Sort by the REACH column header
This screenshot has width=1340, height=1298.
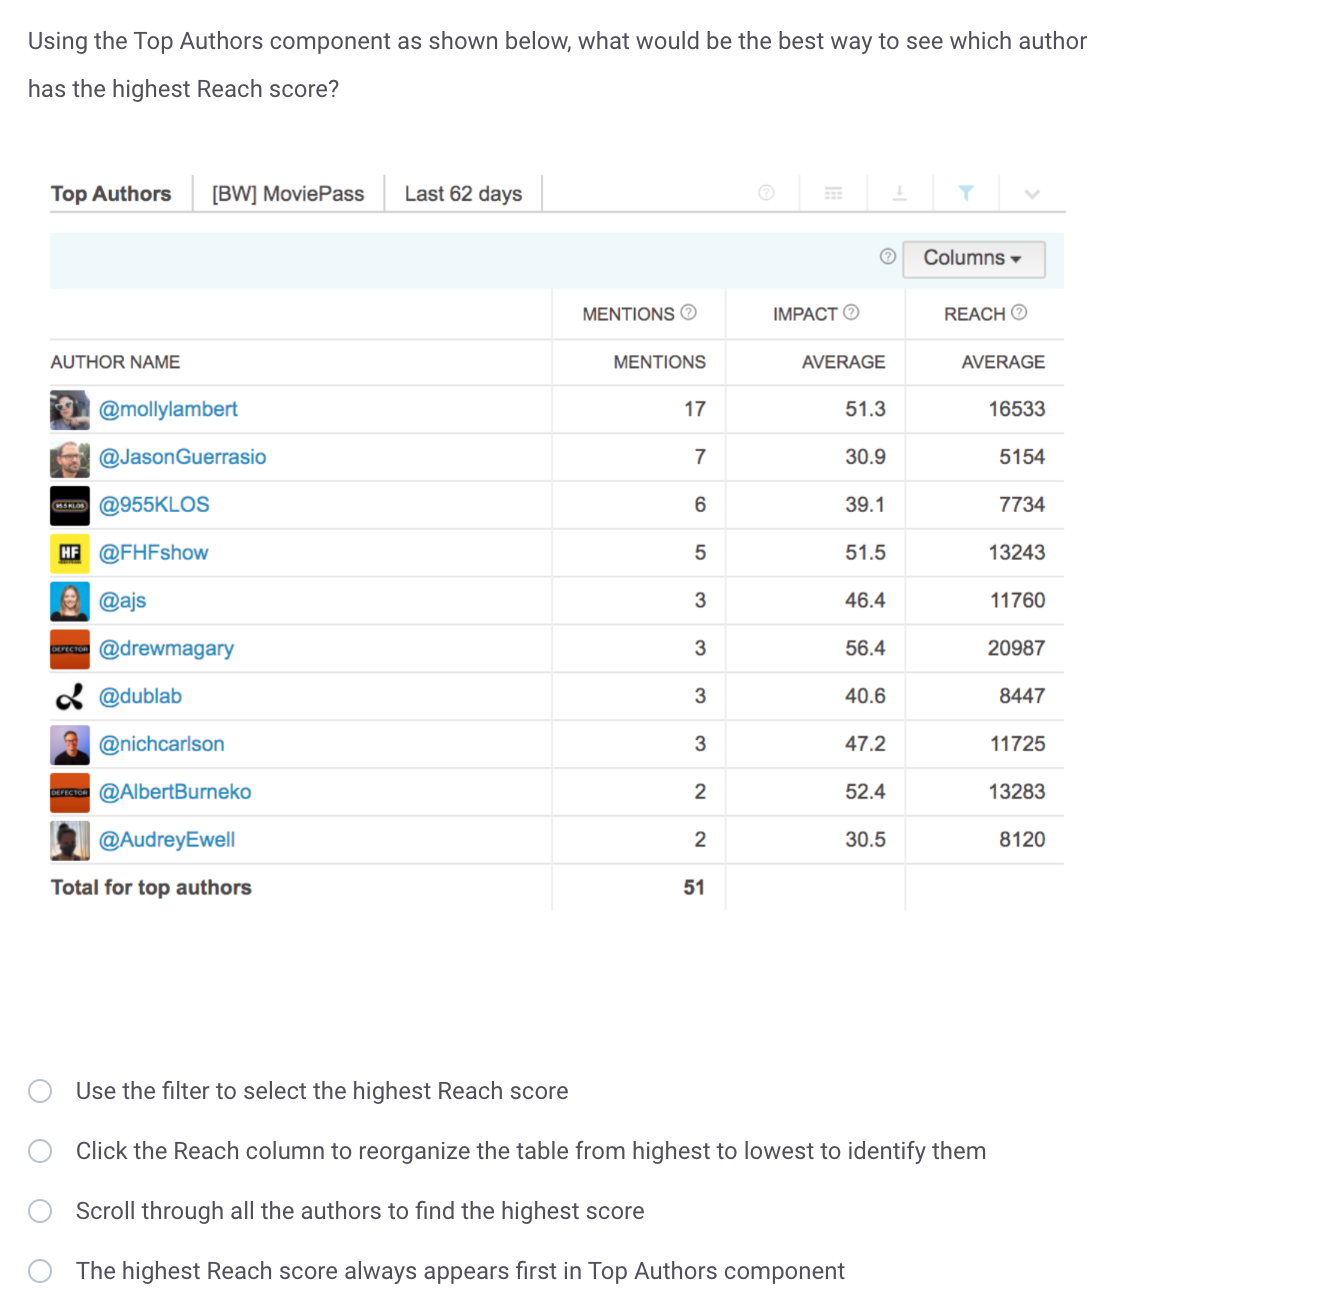tap(974, 314)
